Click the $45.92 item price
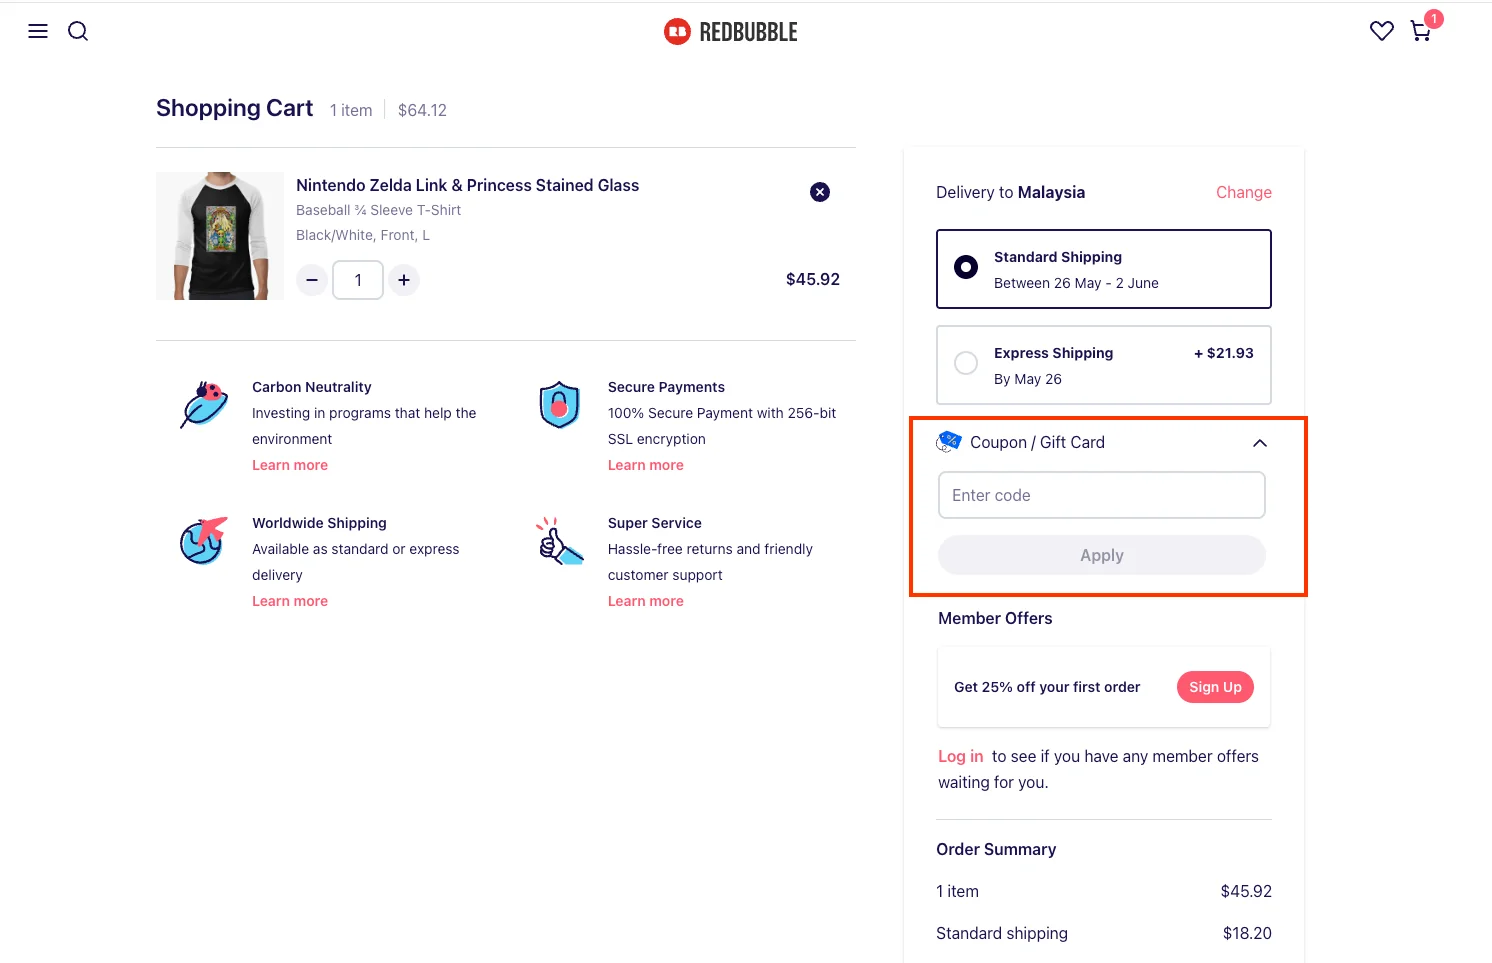This screenshot has width=1492, height=963. [813, 279]
